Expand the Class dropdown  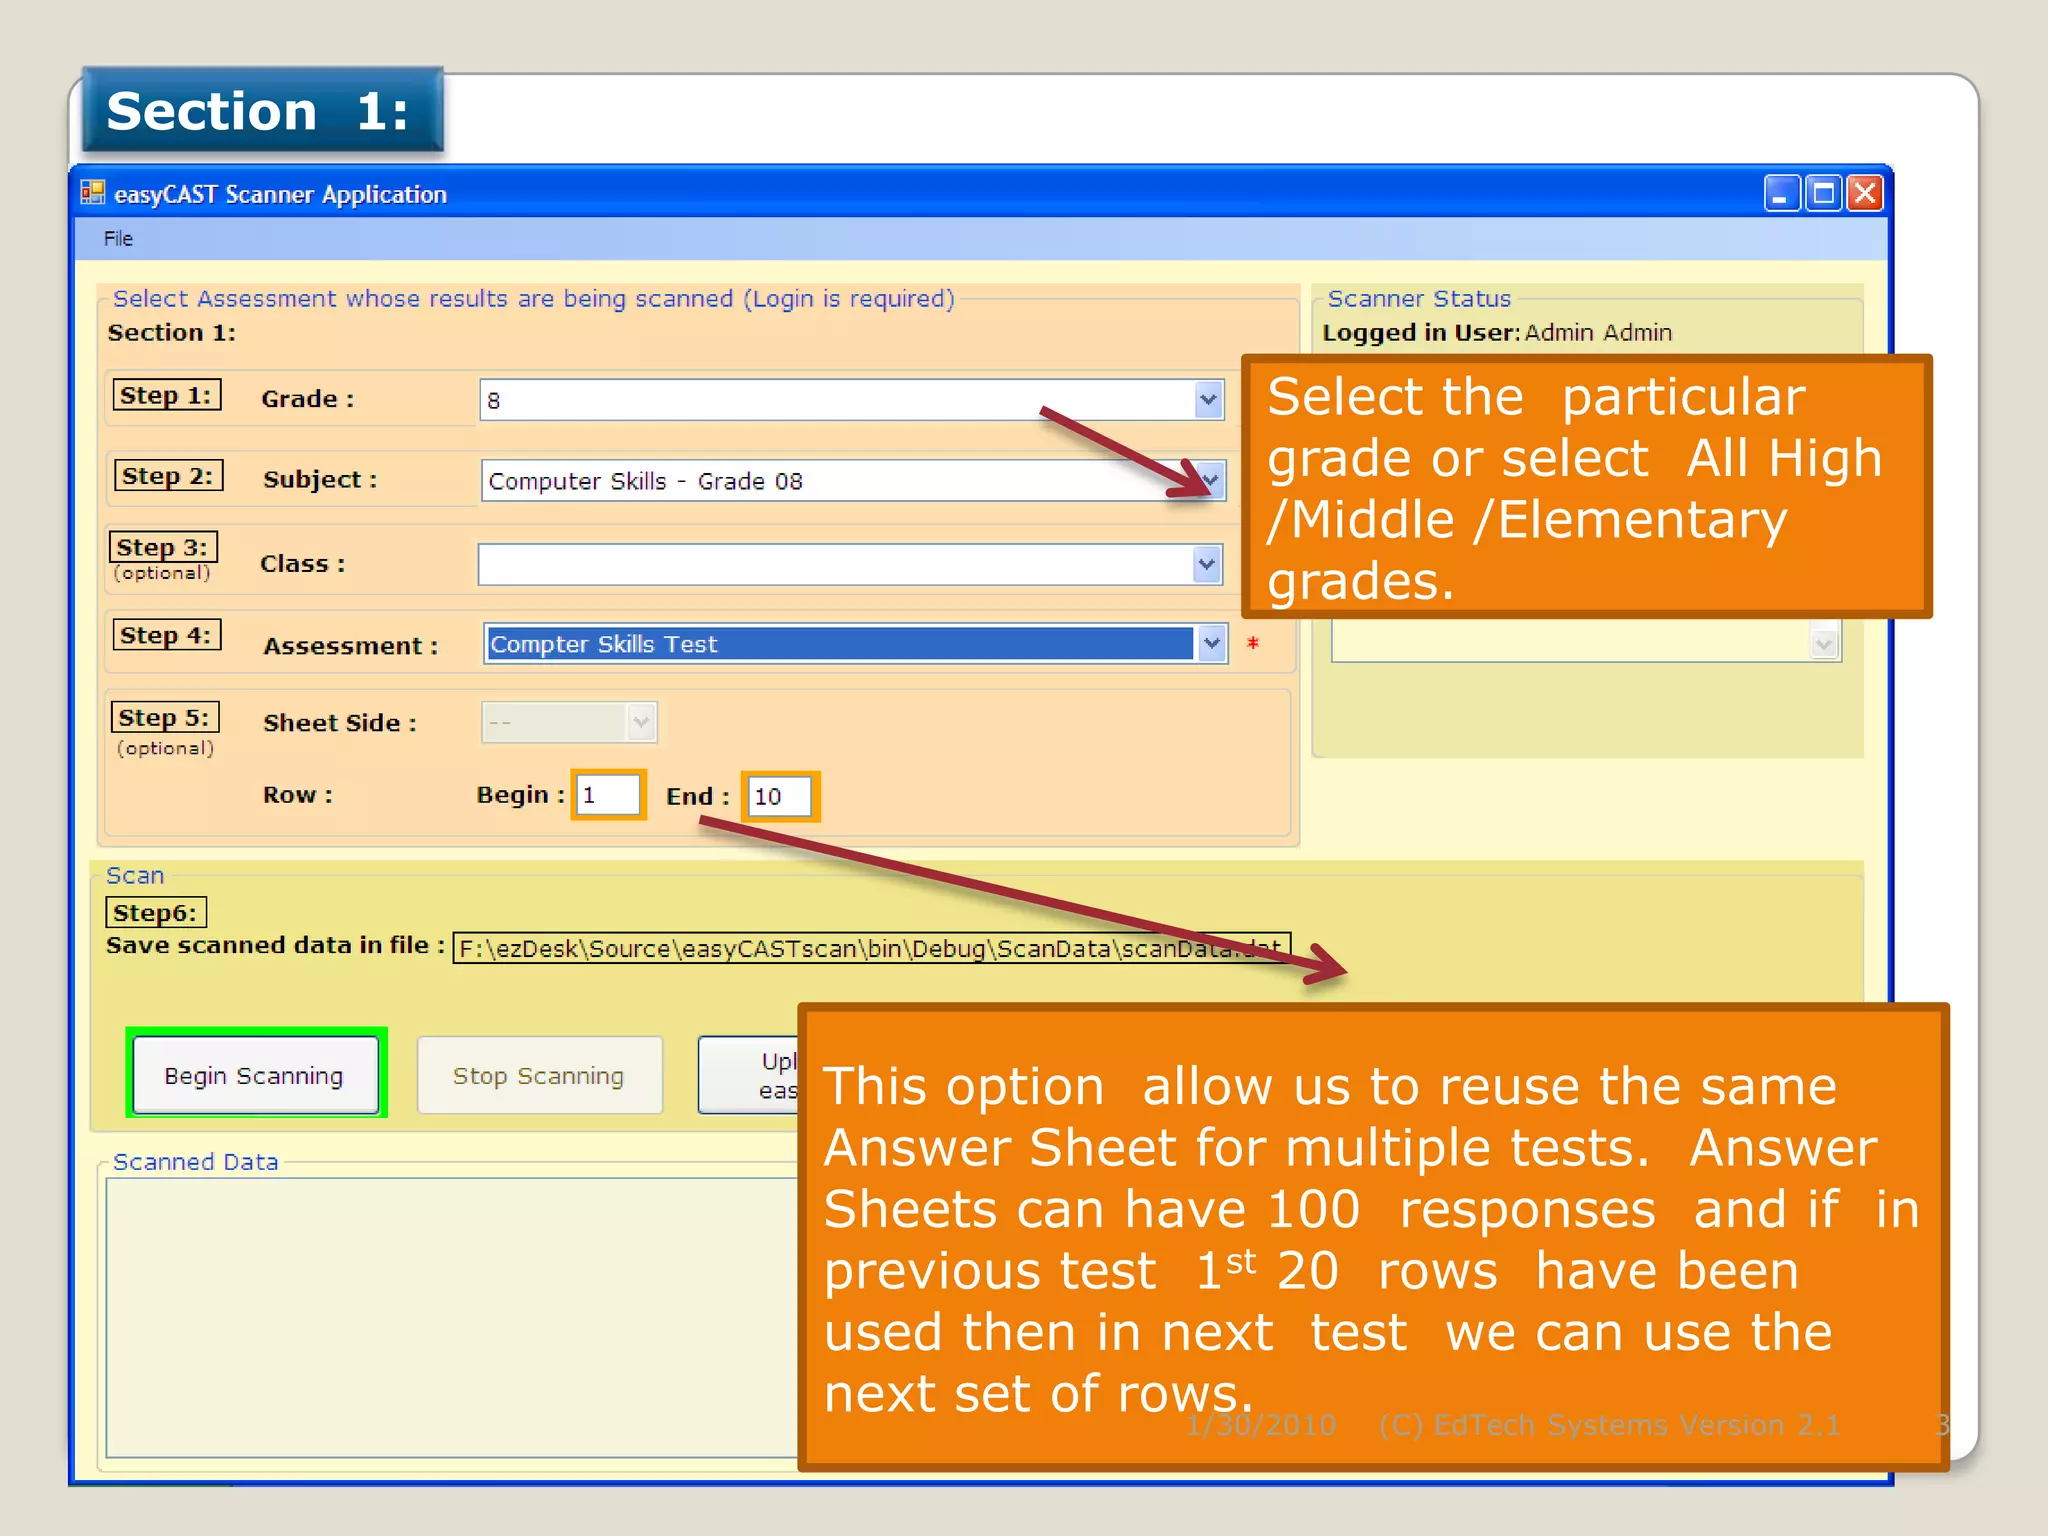(1207, 564)
